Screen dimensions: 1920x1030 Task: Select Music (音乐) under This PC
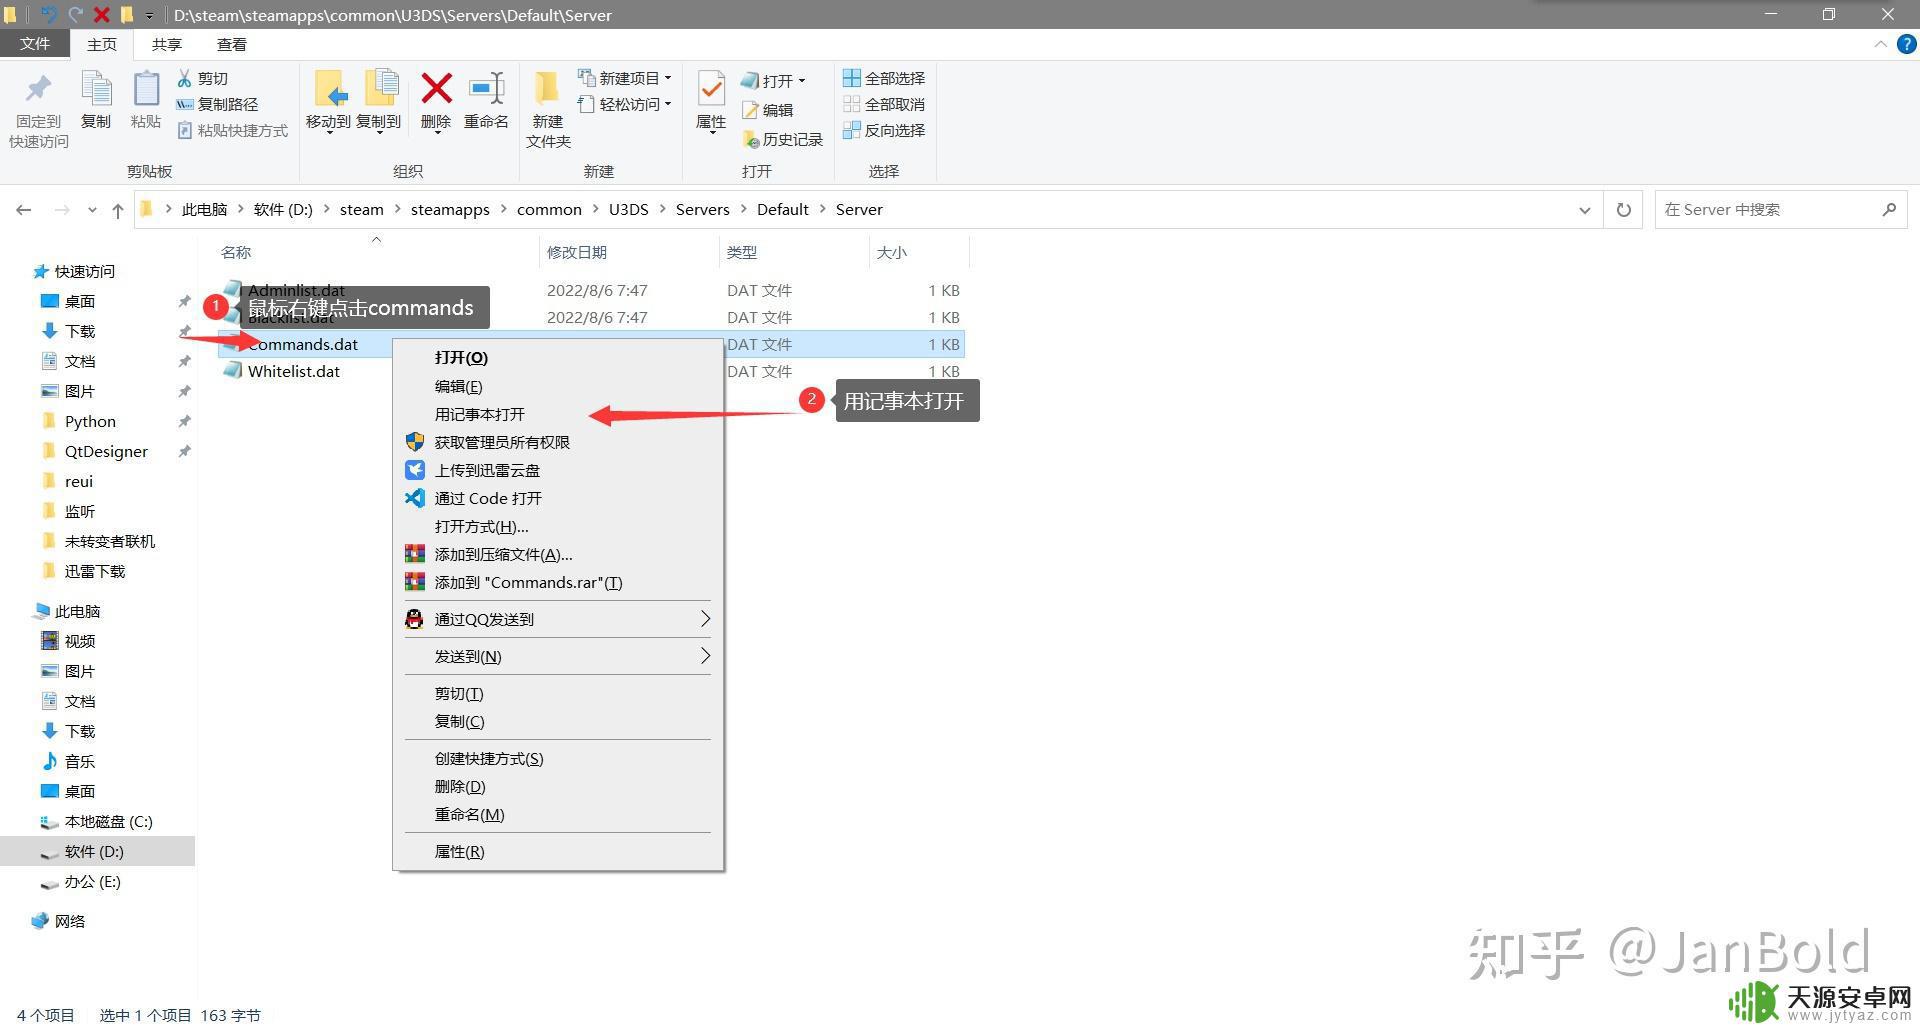(79, 761)
